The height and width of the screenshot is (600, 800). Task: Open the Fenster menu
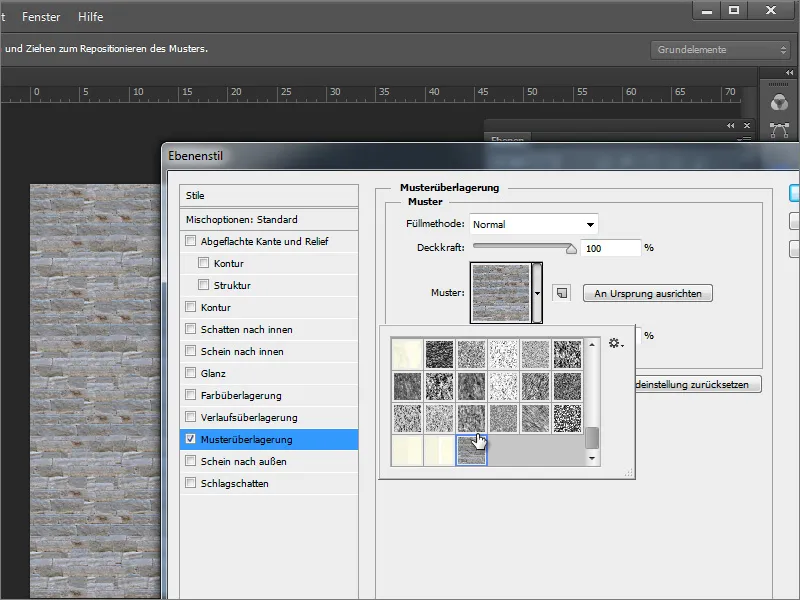[x=41, y=17]
